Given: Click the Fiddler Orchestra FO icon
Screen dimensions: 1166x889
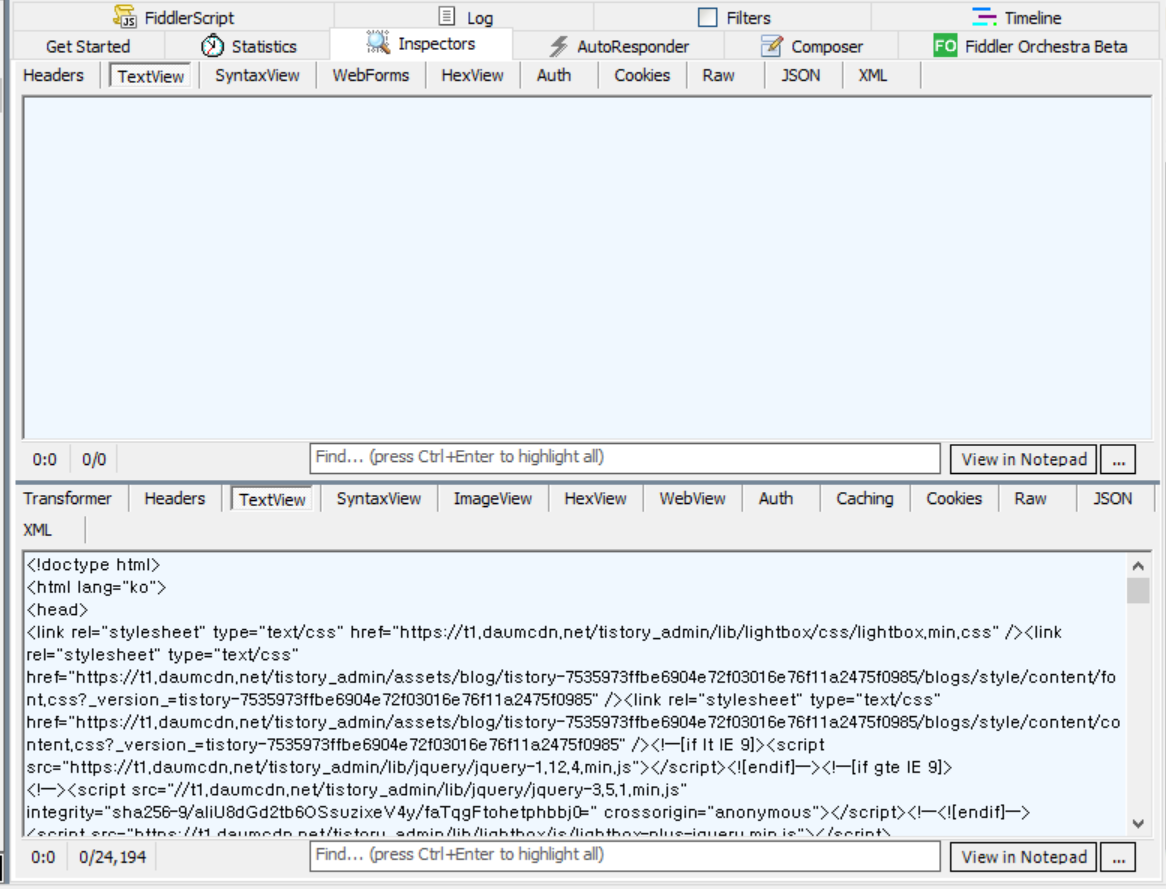Looking at the screenshot, I should coord(945,46).
